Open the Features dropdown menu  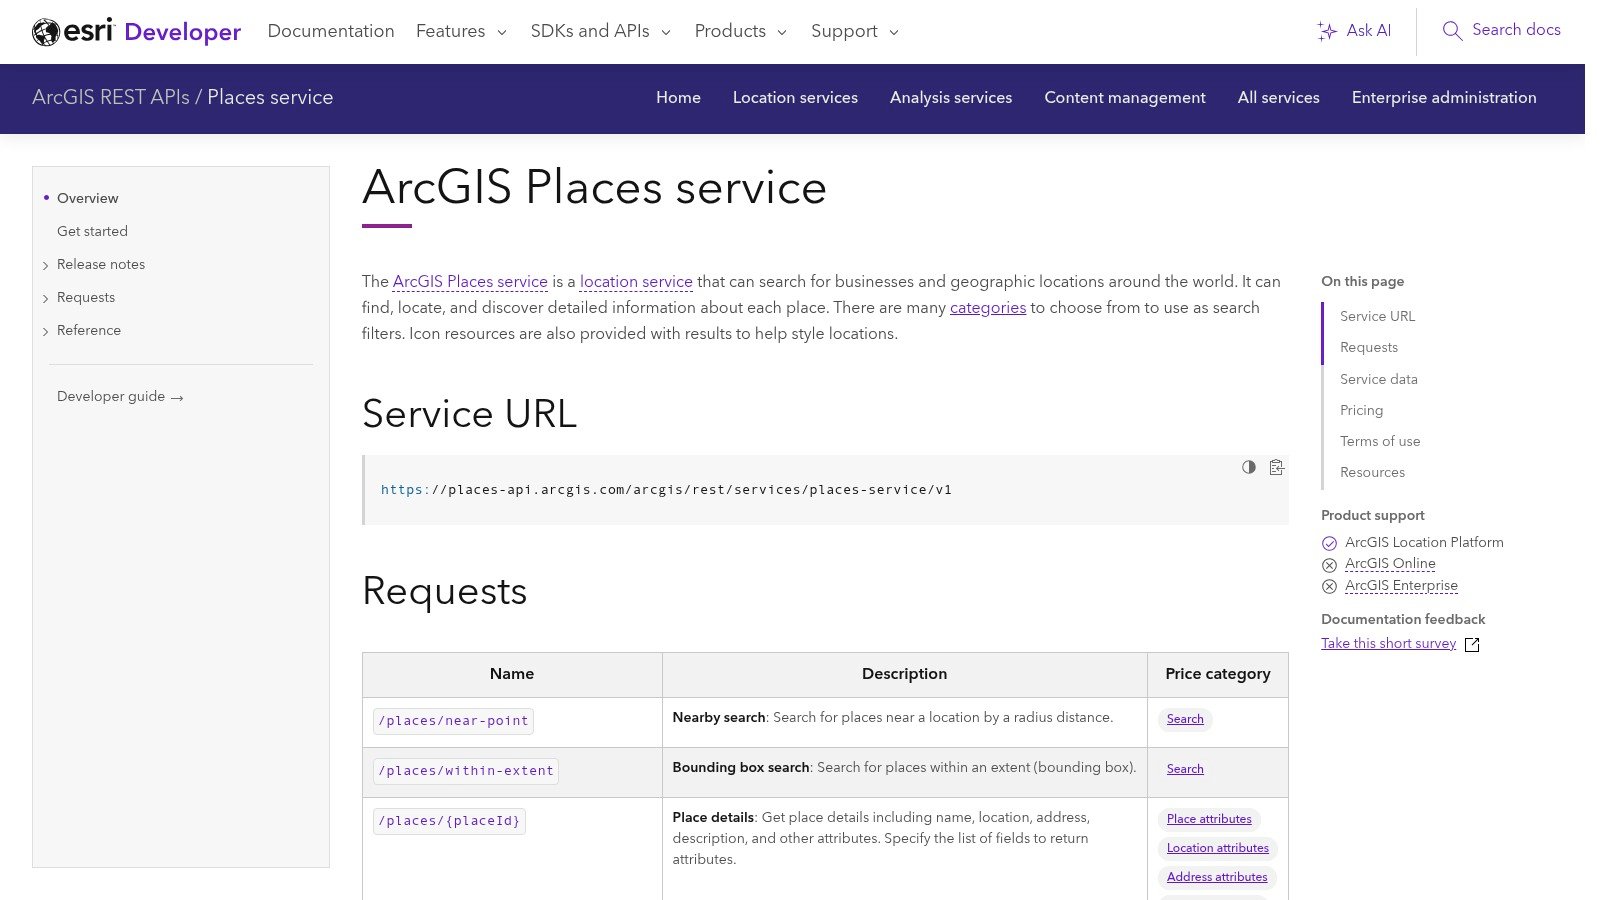coord(461,31)
